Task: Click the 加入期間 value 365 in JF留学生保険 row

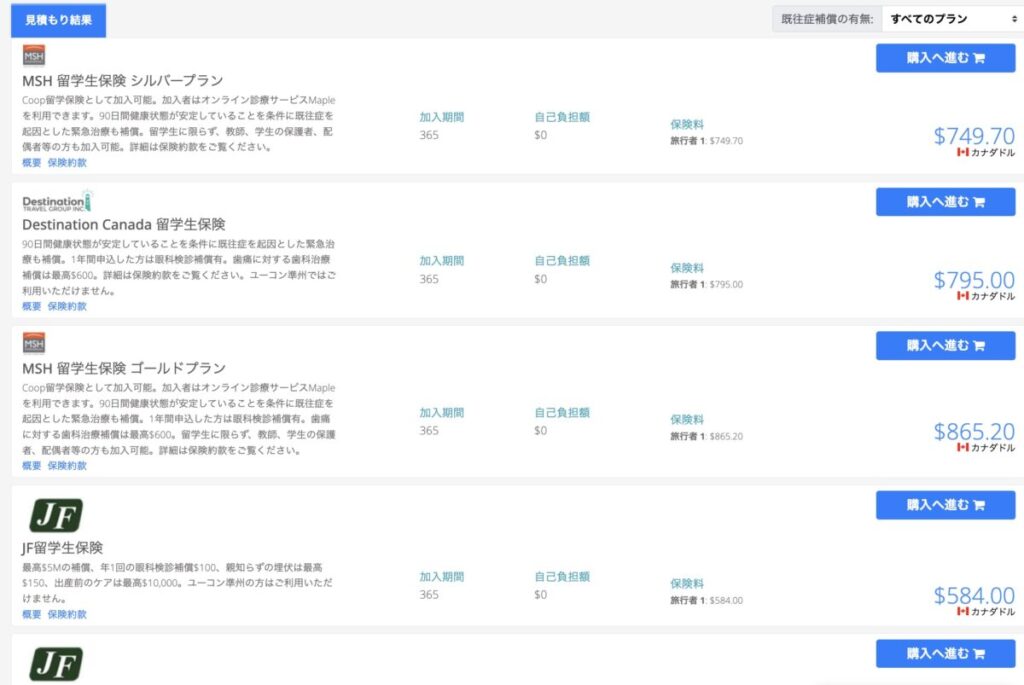Action: click(429, 595)
